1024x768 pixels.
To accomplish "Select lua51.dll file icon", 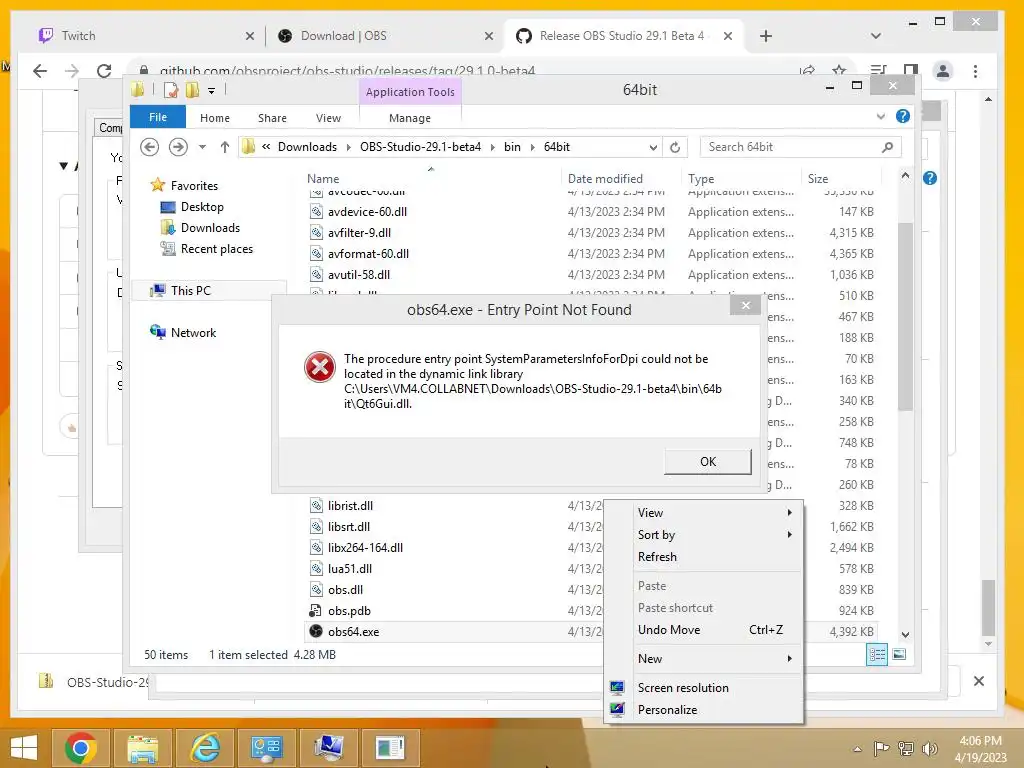I will (x=316, y=568).
